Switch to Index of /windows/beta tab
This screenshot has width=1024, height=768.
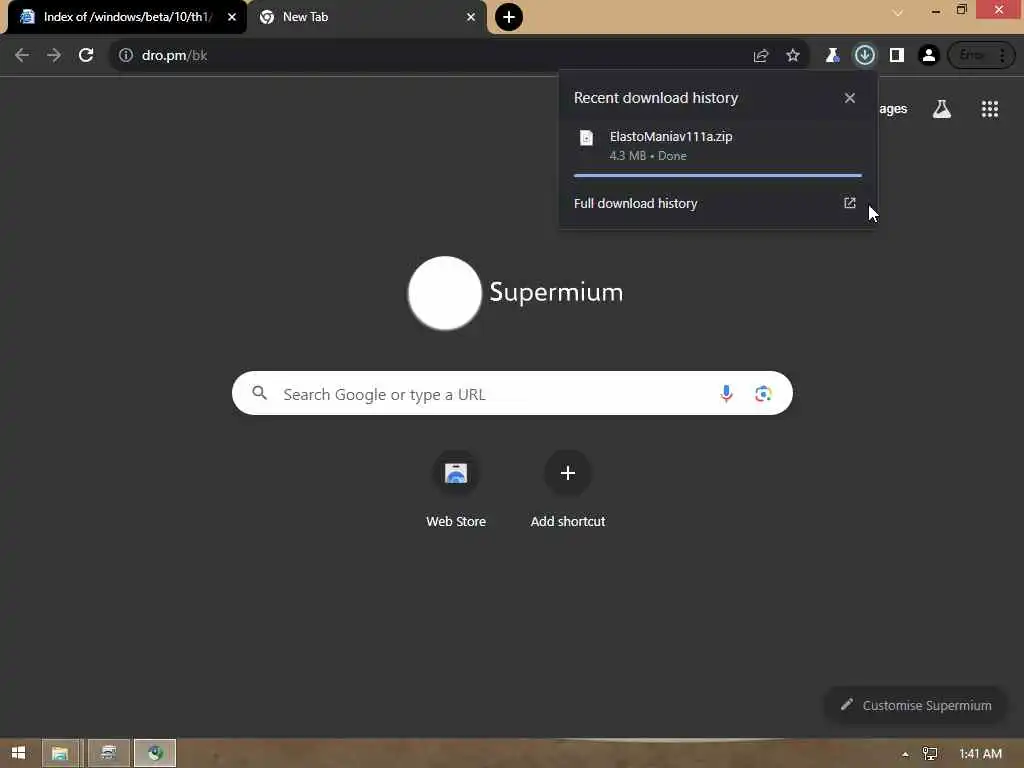point(127,17)
